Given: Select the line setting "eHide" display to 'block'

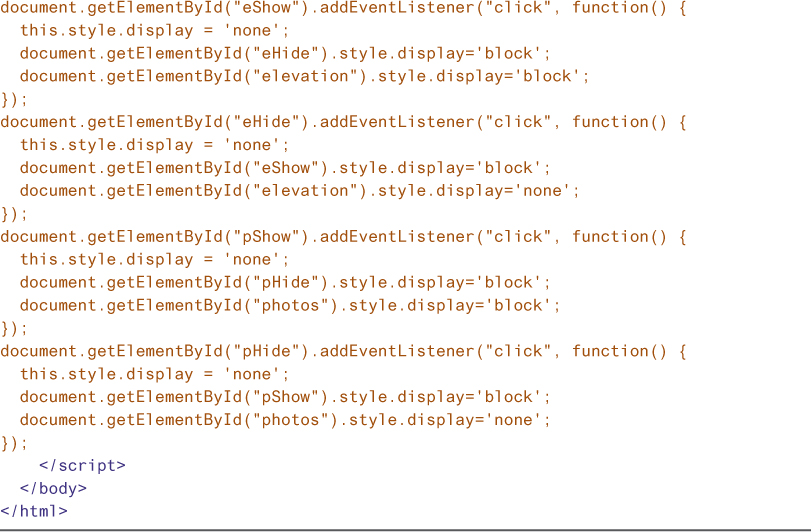Looking at the screenshot, I should (286, 54).
